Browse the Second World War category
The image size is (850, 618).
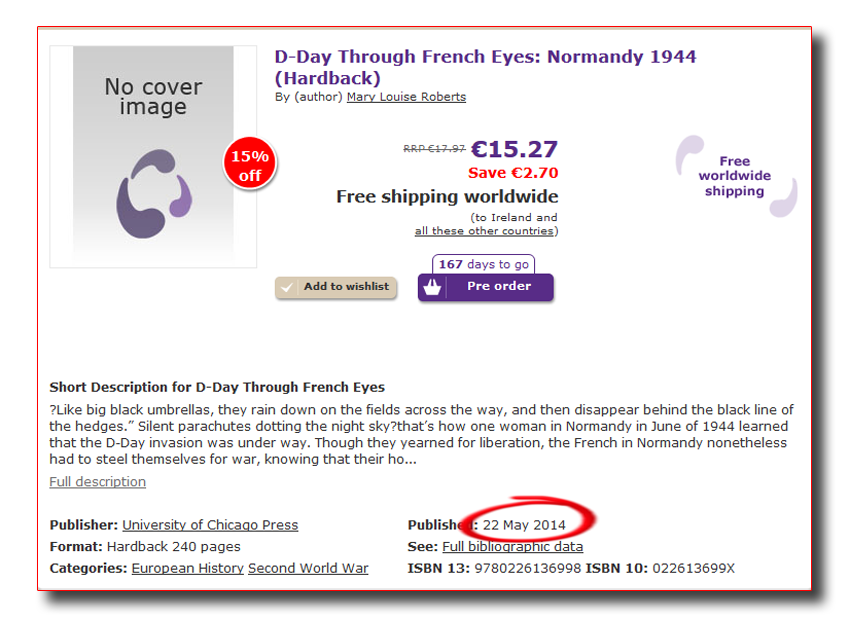click(x=308, y=569)
